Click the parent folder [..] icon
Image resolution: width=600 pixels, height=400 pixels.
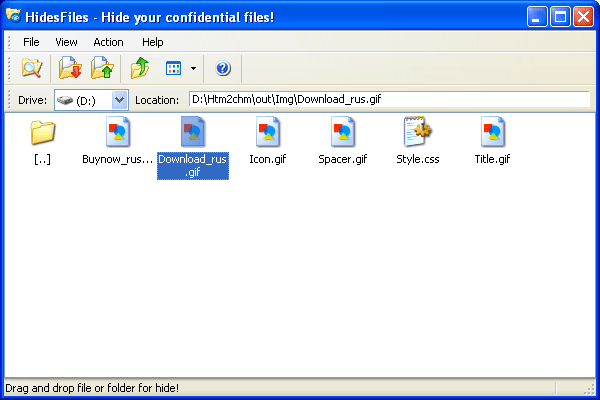tap(42, 132)
